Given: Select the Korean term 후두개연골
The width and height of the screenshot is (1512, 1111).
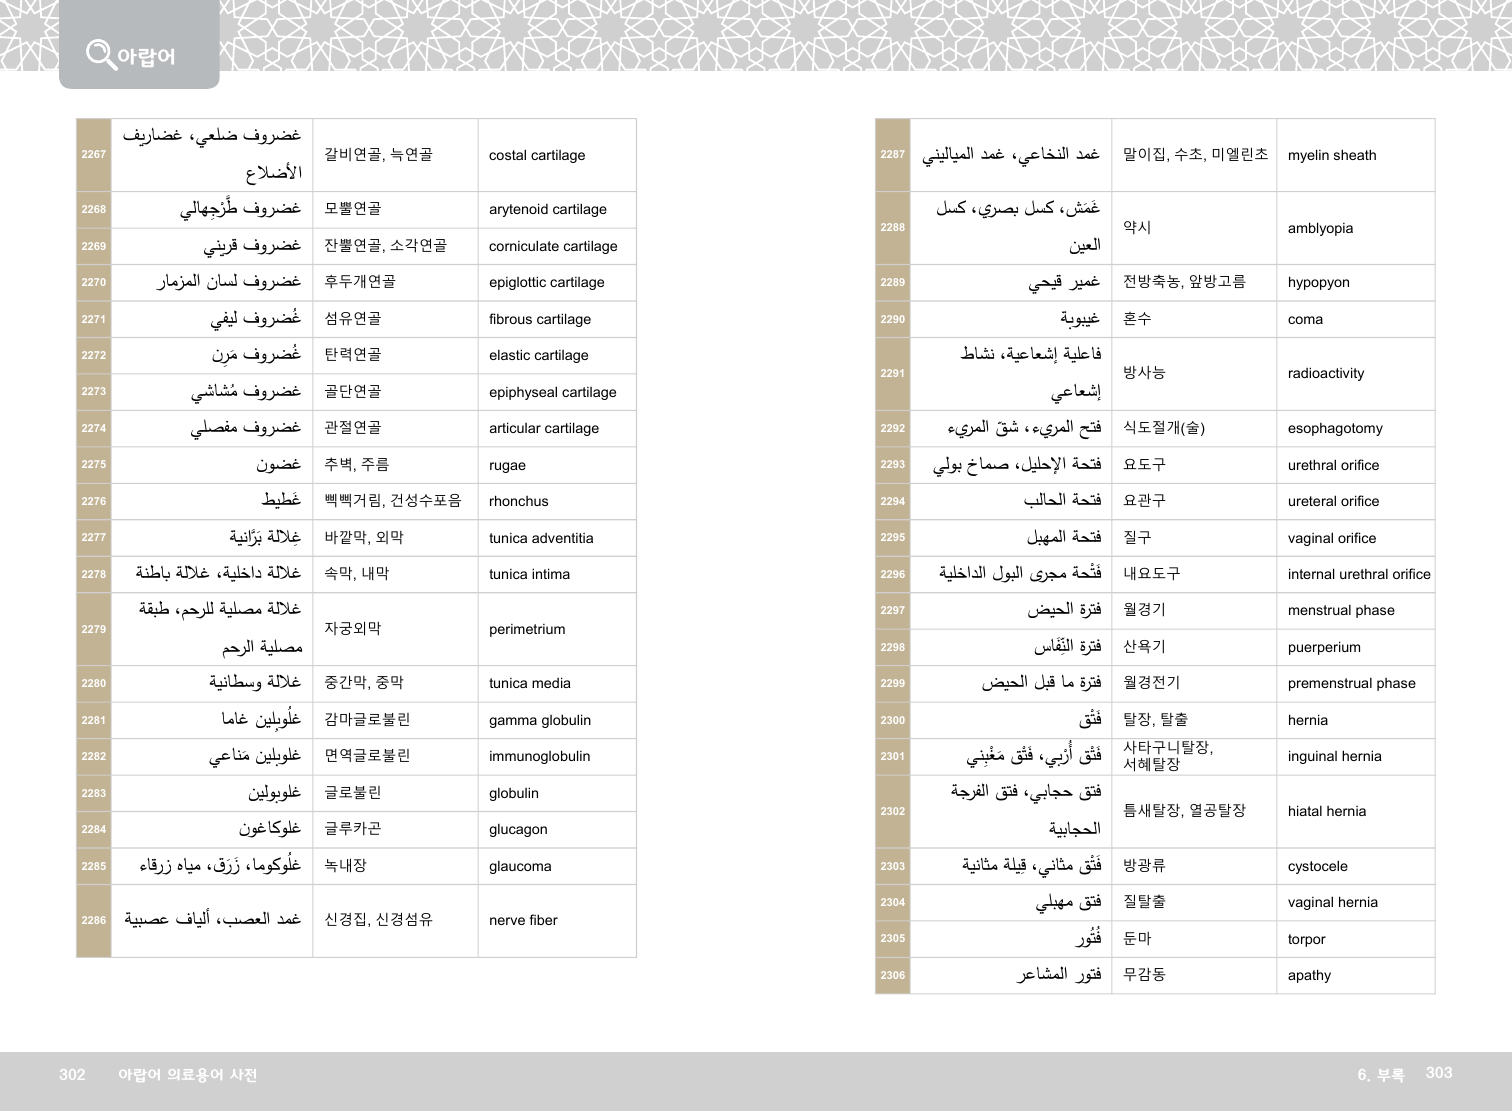Looking at the screenshot, I should (360, 282).
